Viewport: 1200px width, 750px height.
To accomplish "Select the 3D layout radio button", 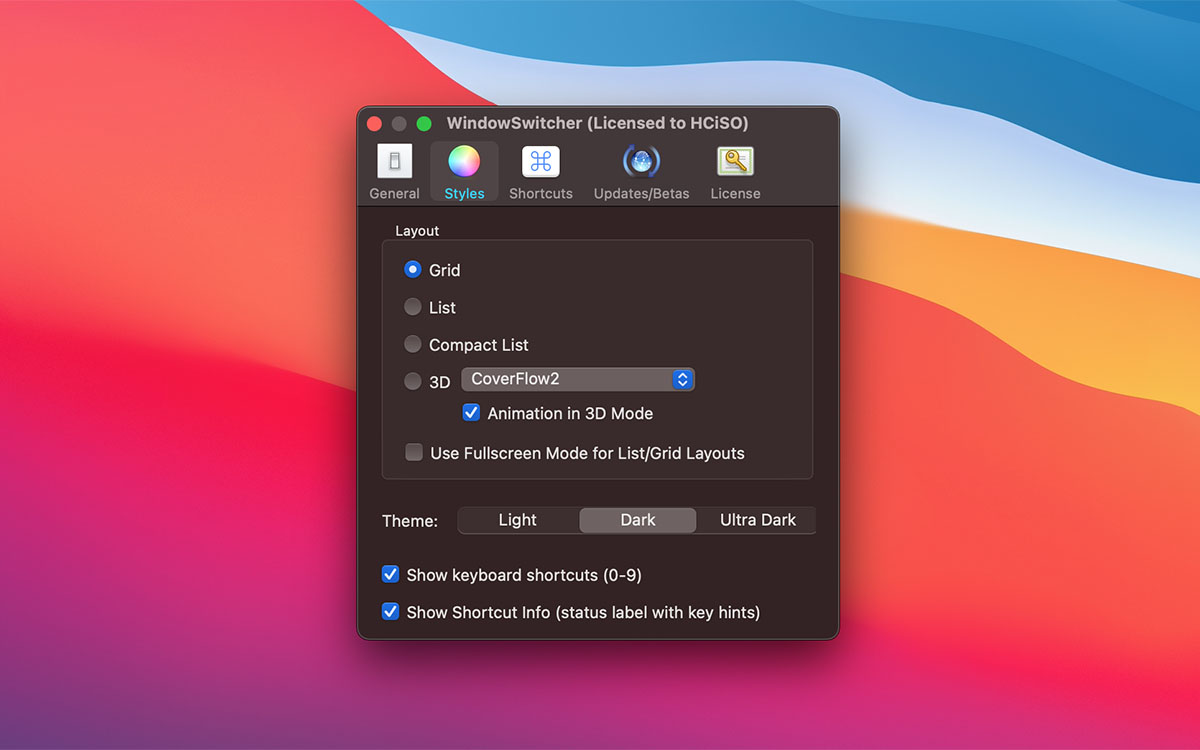I will 412,381.
